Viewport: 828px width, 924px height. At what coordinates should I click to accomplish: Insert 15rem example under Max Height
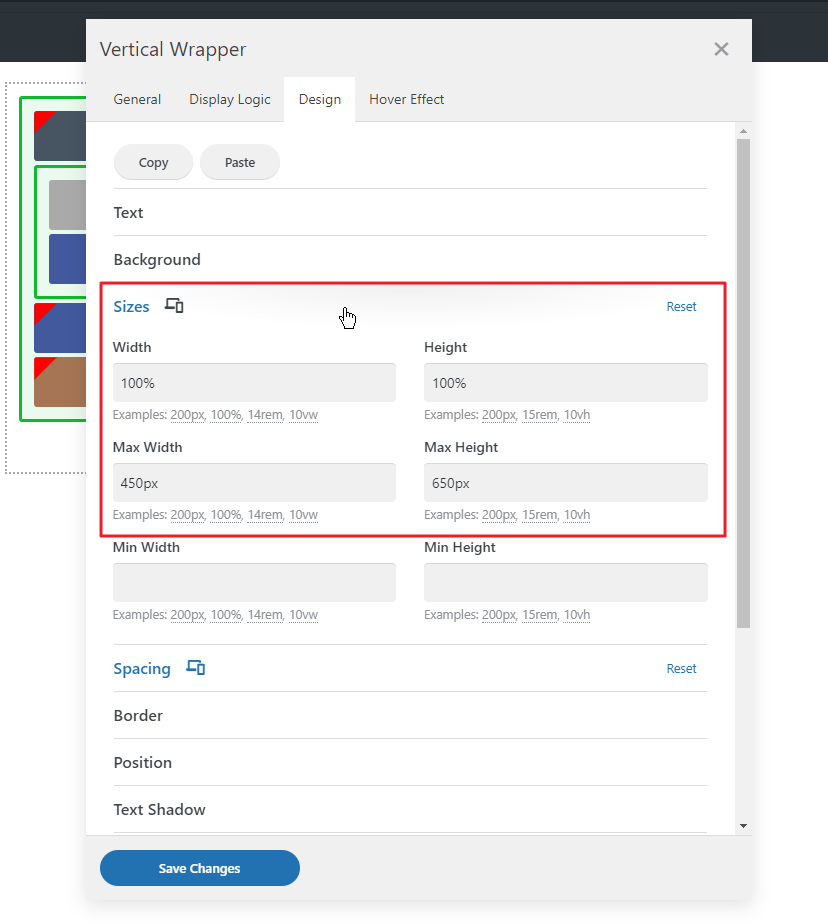pyautogui.click(x=540, y=515)
